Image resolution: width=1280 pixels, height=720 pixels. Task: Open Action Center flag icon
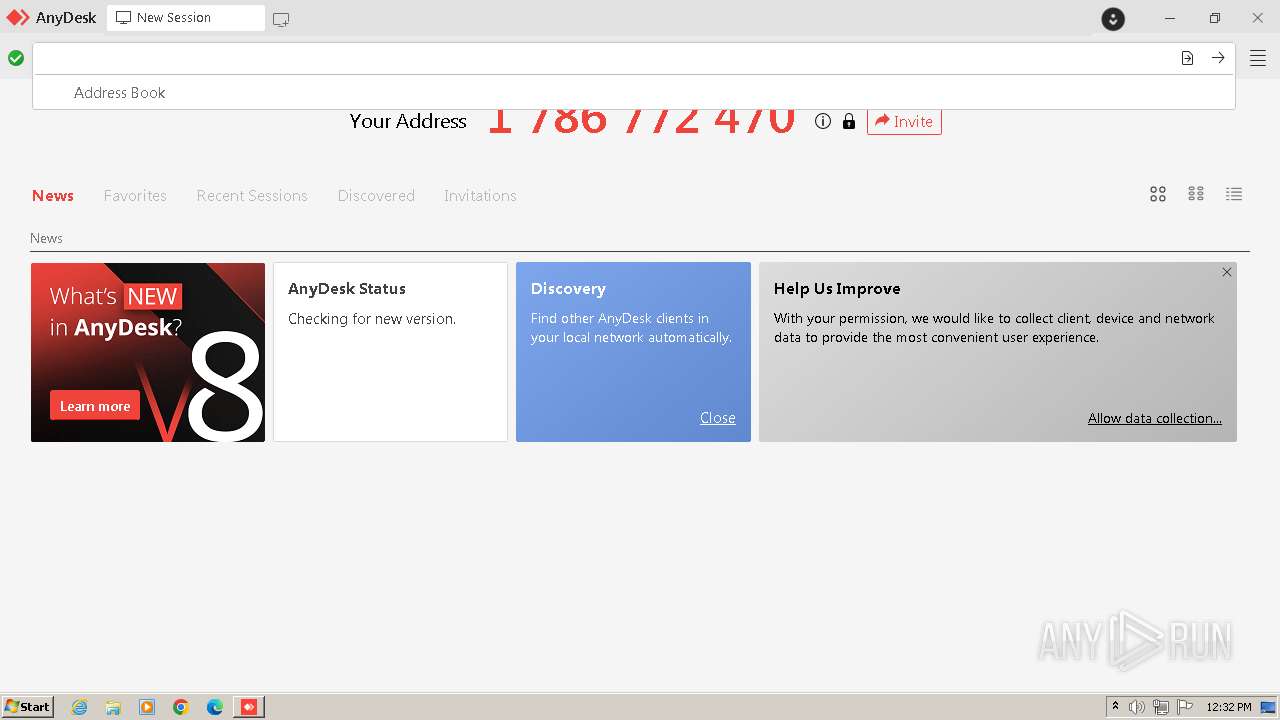coord(1186,707)
